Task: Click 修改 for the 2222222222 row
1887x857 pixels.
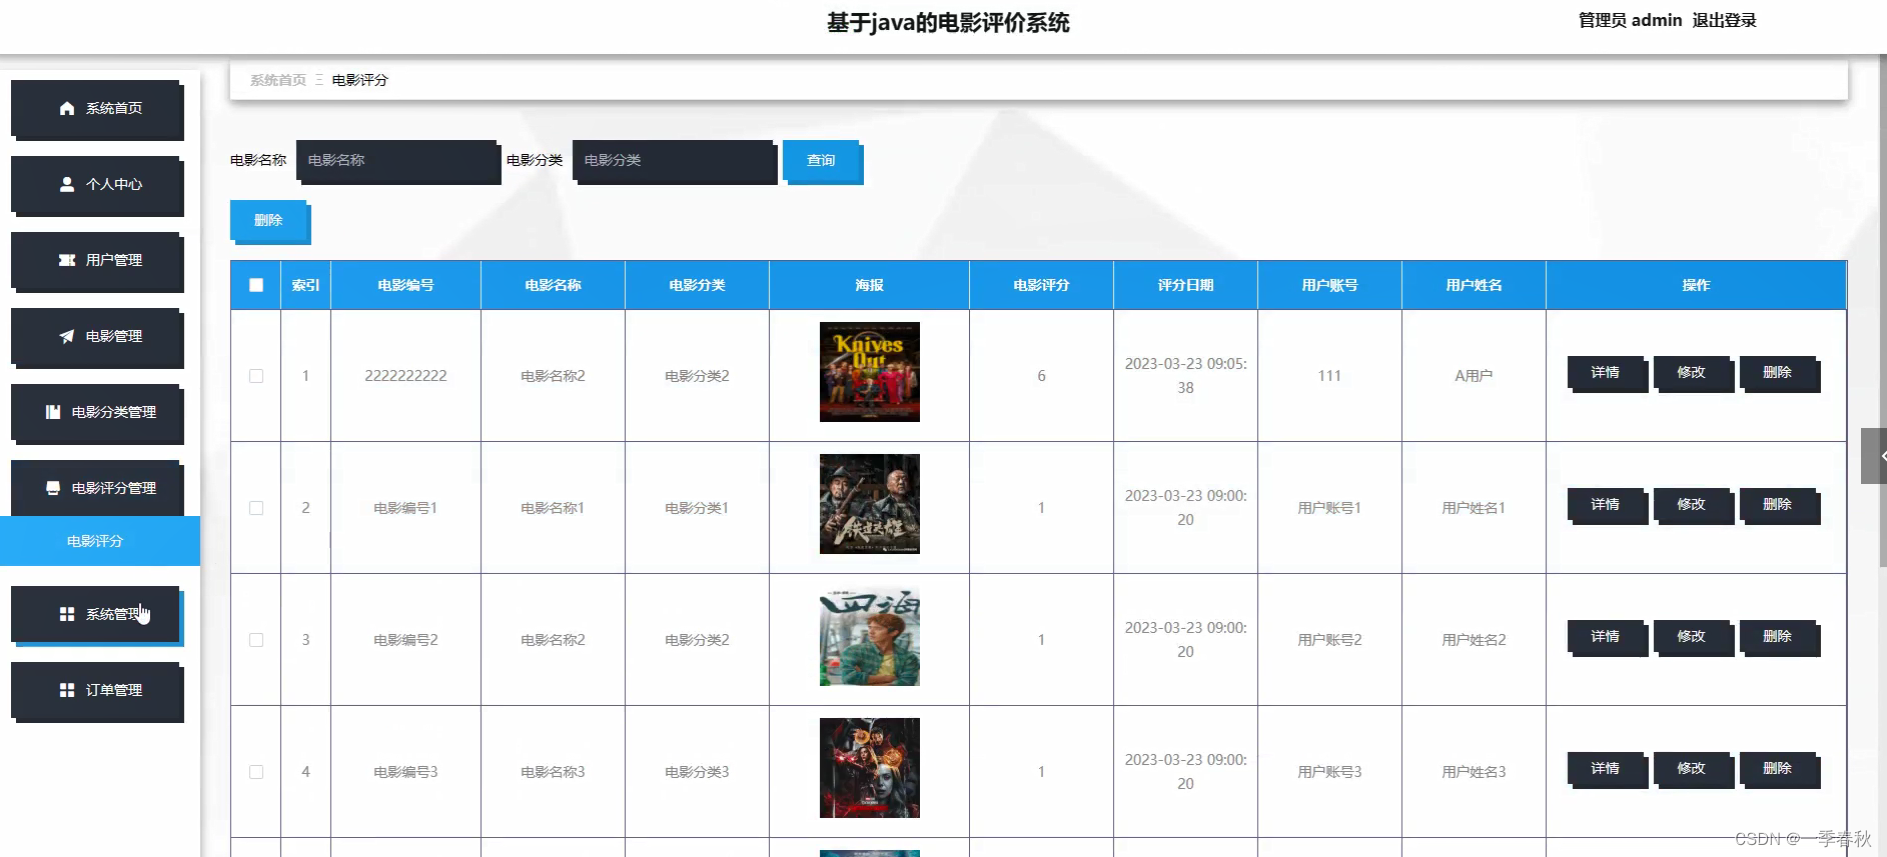Action: (1692, 373)
